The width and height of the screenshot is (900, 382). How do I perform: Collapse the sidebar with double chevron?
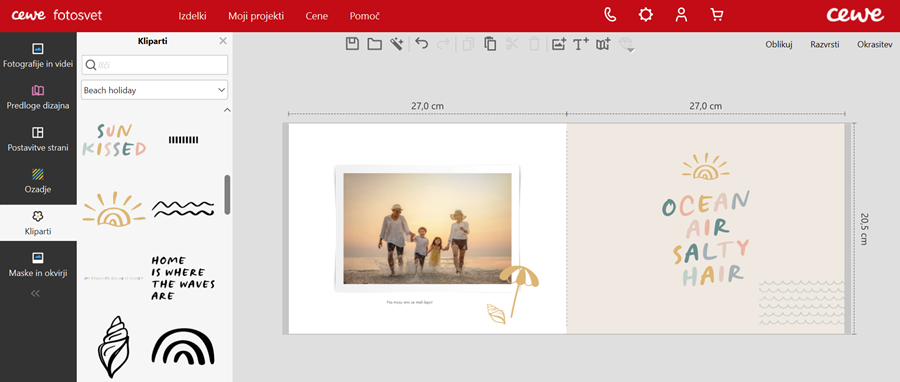(36, 293)
